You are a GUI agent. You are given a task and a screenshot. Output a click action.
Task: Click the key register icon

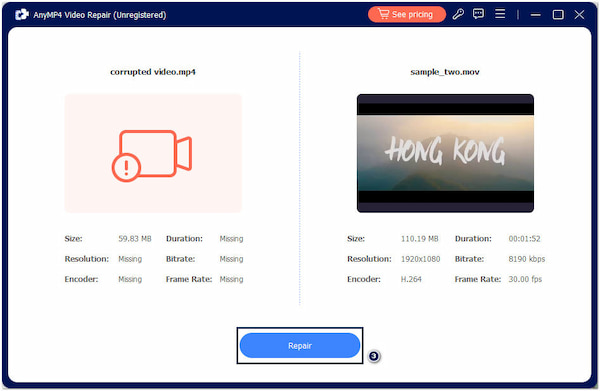458,15
